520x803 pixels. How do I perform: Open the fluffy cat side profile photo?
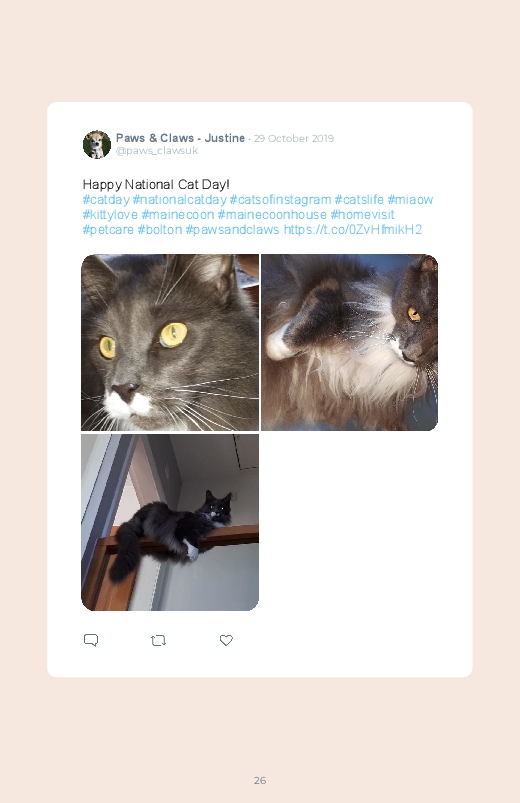tap(349, 342)
